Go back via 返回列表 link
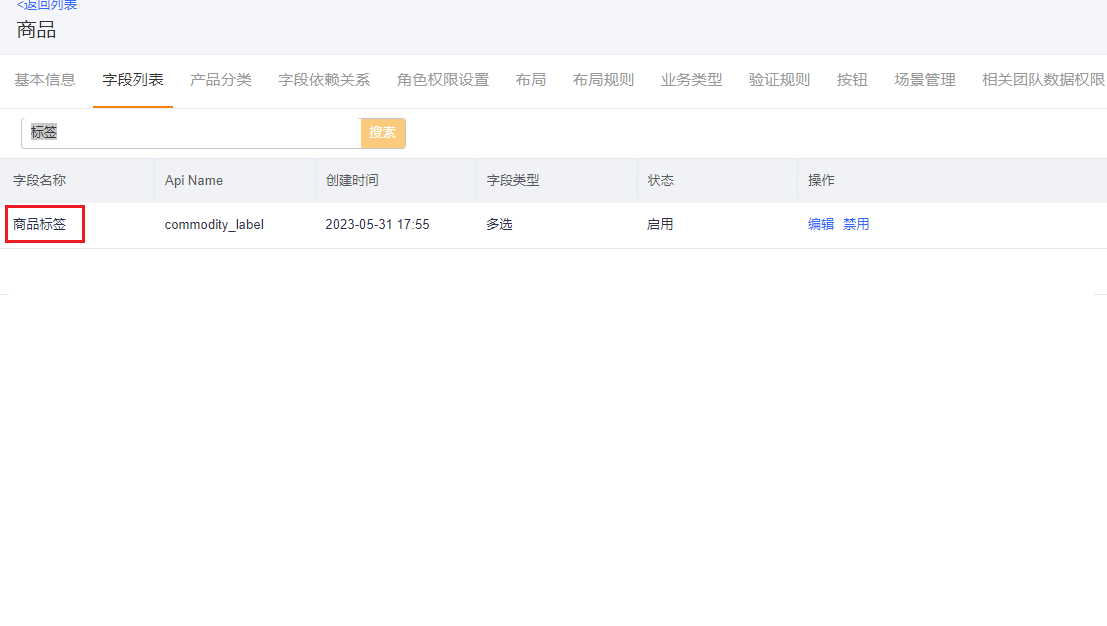The height and width of the screenshot is (626, 1107). (x=47, y=5)
